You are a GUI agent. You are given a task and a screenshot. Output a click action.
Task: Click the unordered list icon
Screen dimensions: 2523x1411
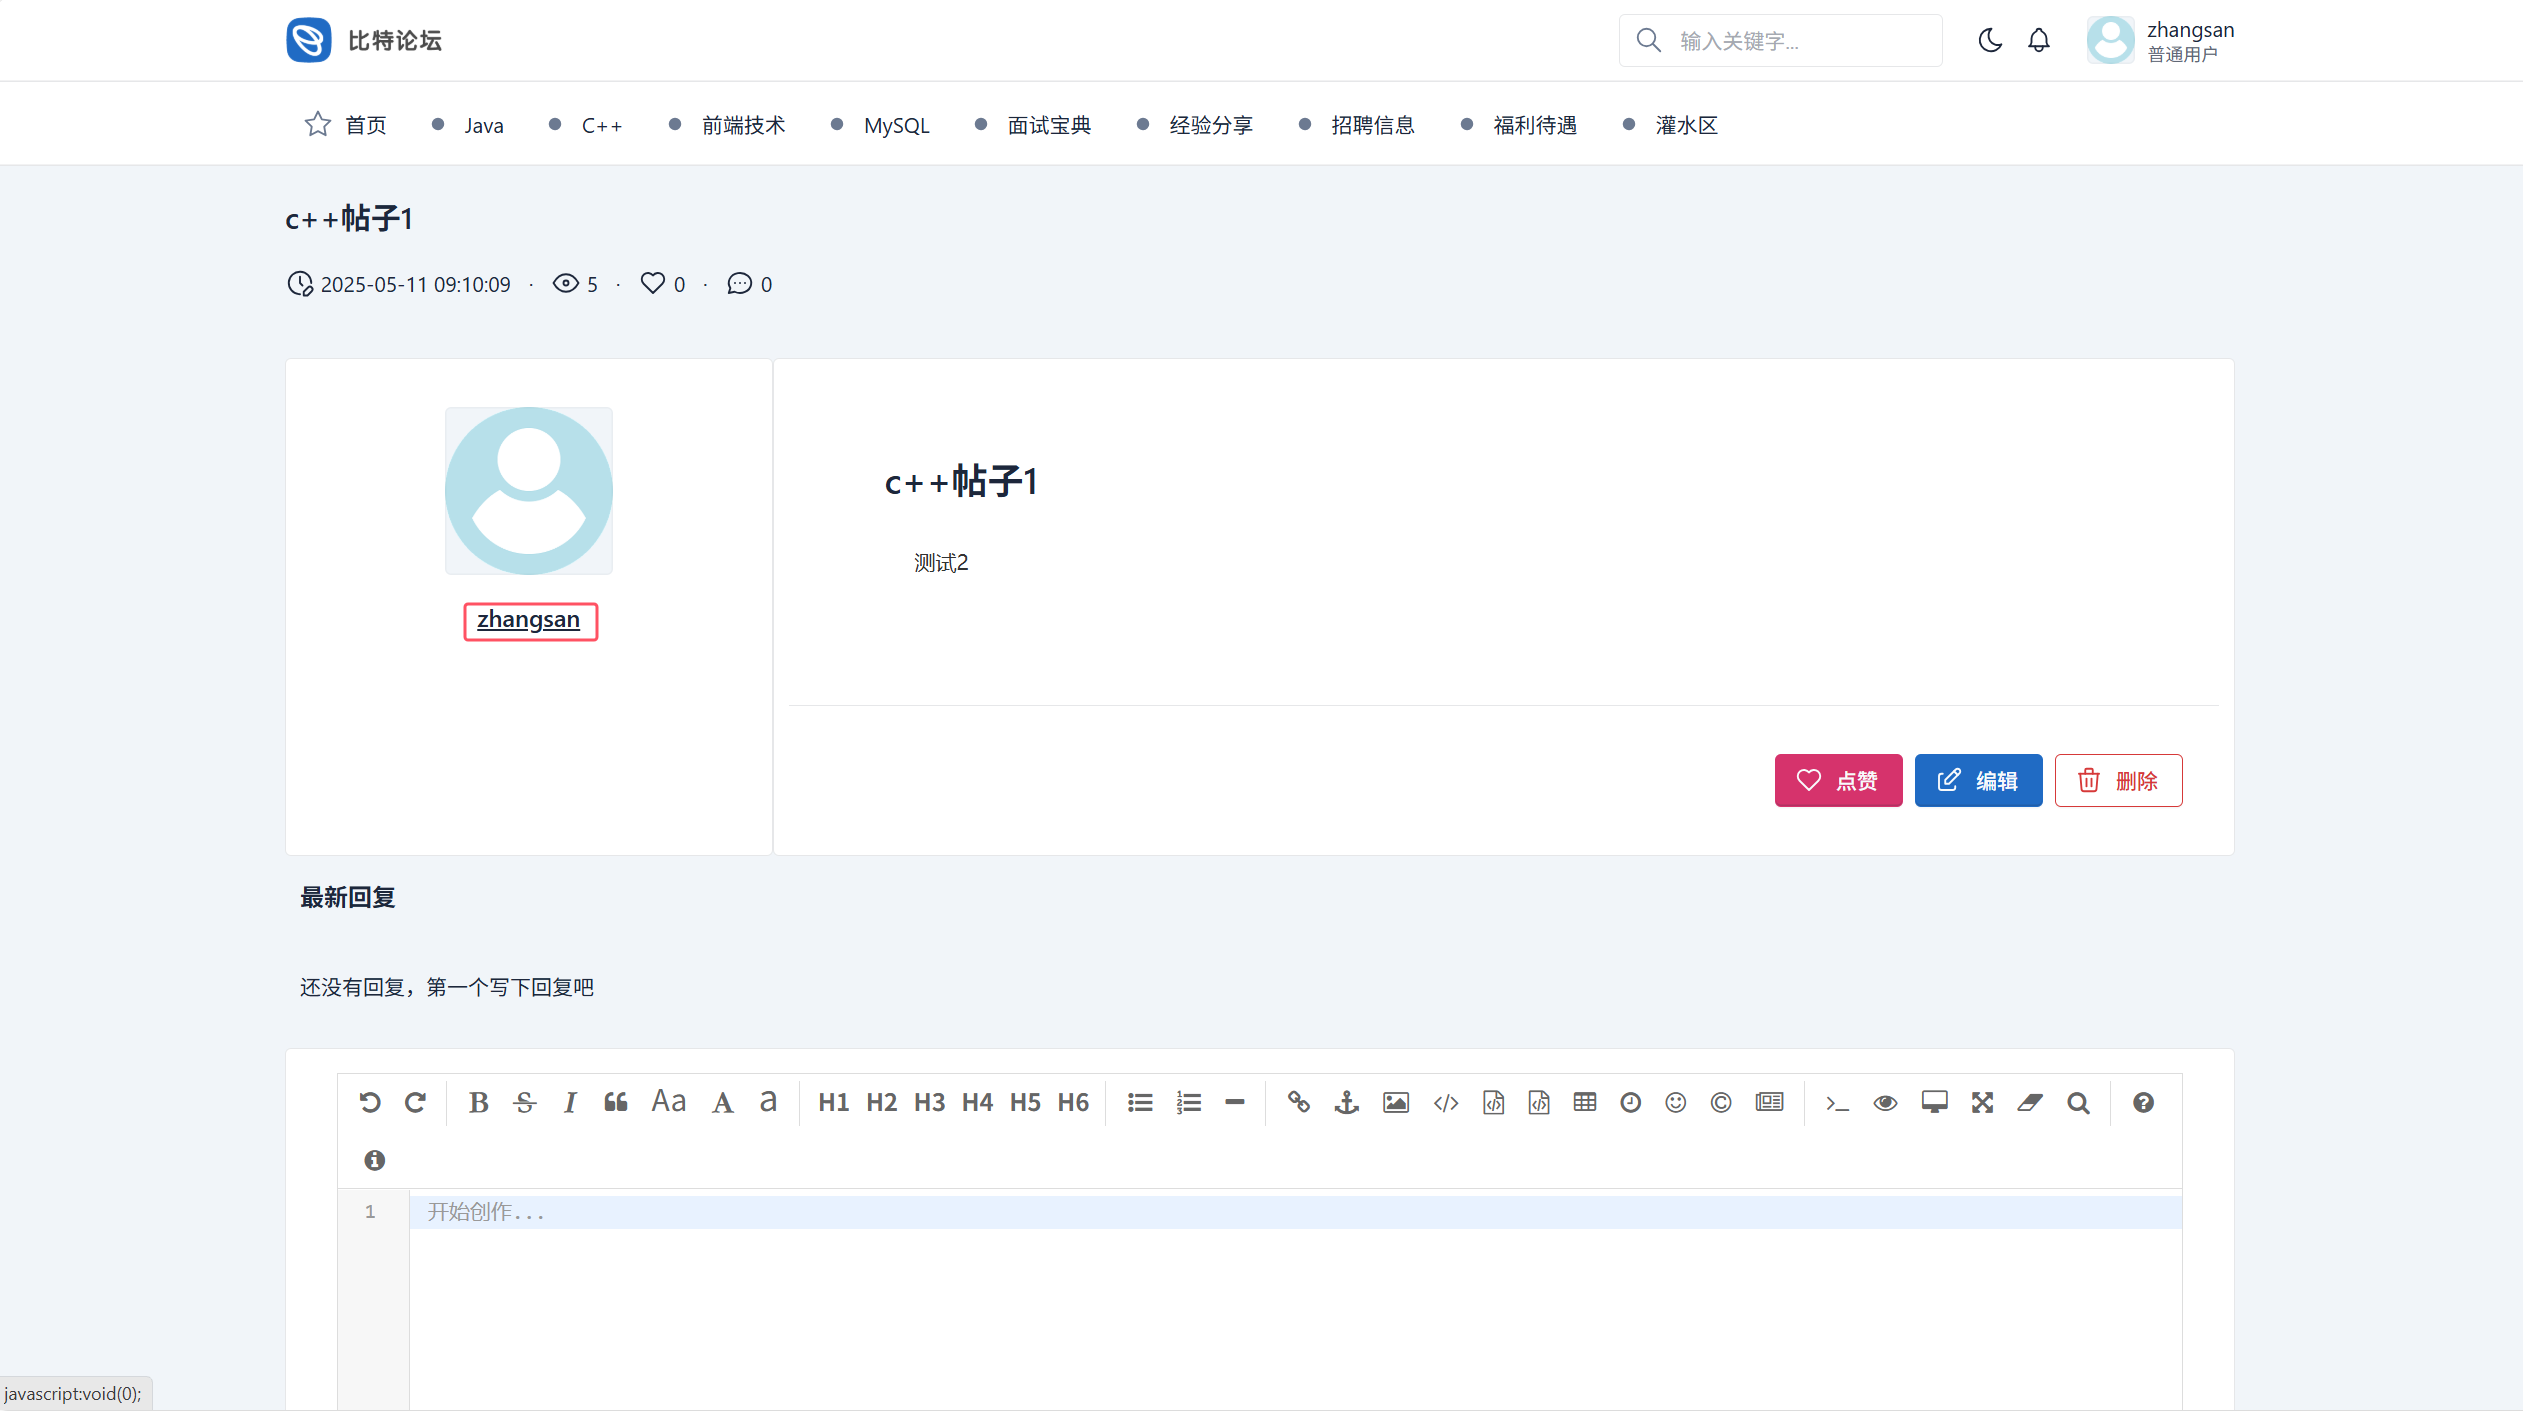point(1140,1102)
